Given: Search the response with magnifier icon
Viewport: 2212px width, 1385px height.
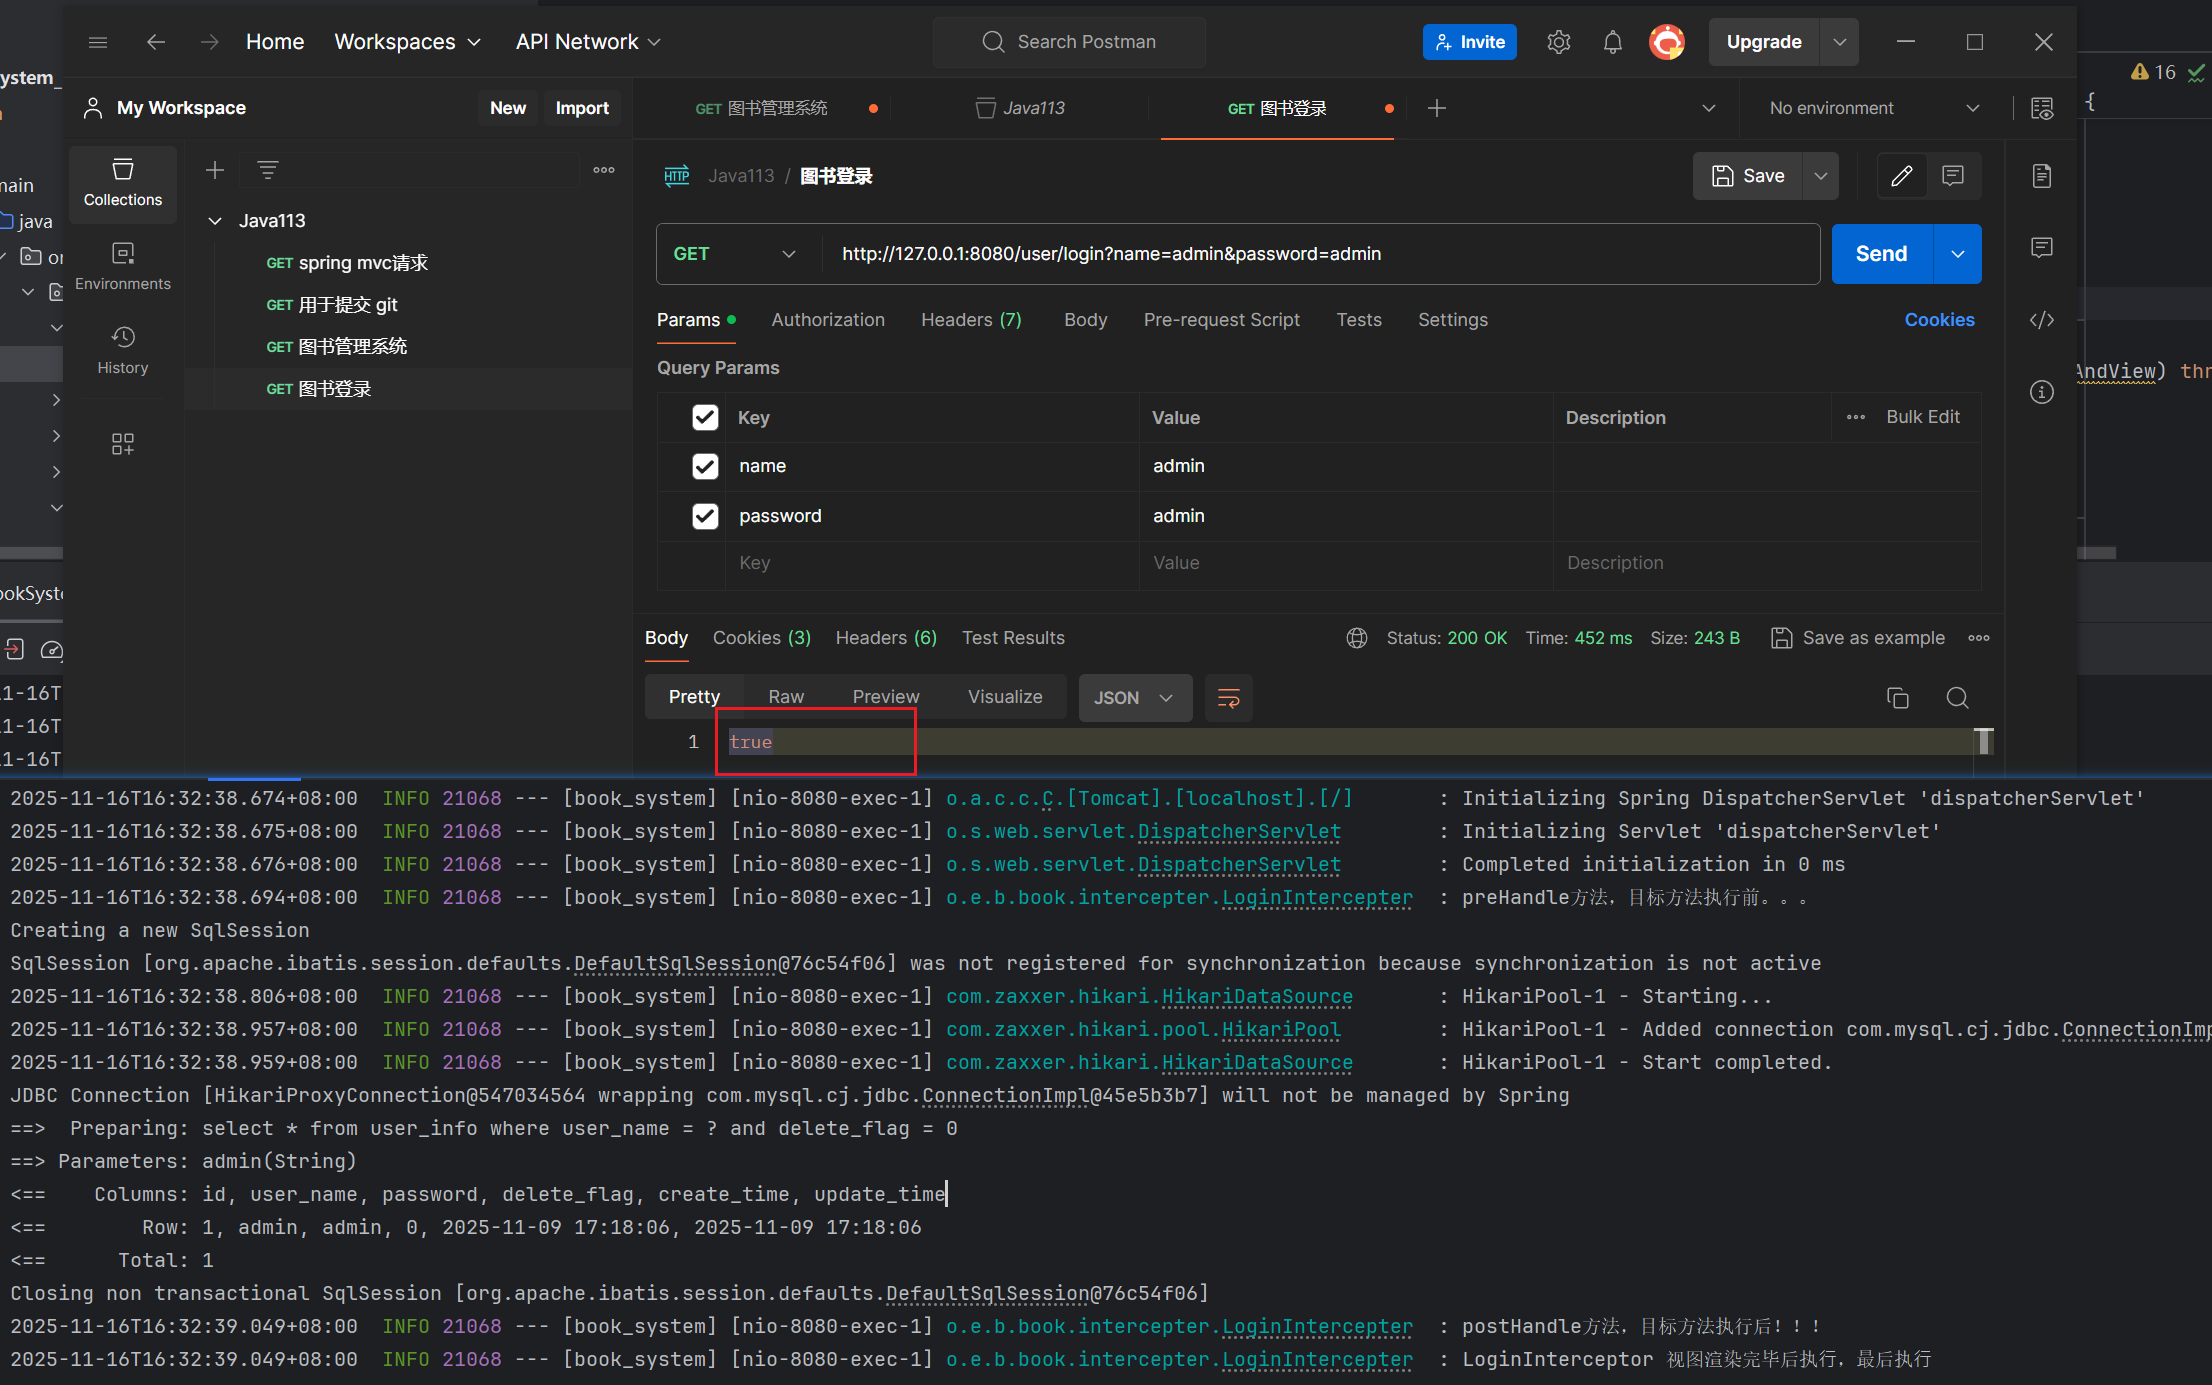Looking at the screenshot, I should [1957, 698].
